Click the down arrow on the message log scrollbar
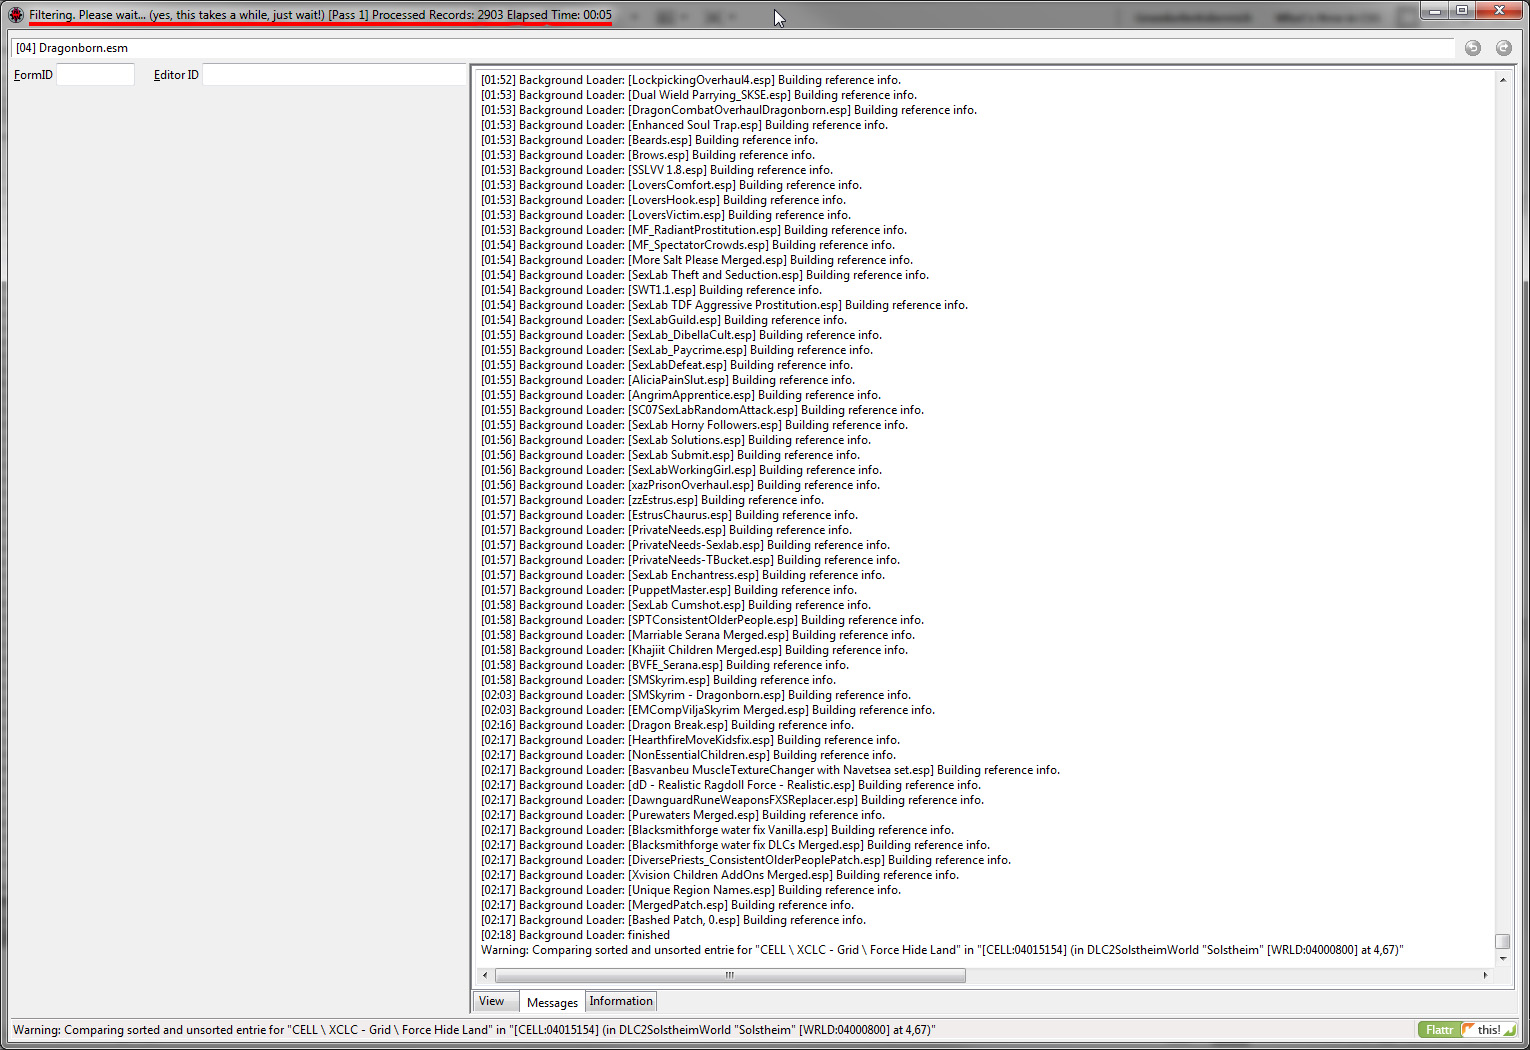Viewport: 1530px width, 1050px height. click(x=1505, y=959)
